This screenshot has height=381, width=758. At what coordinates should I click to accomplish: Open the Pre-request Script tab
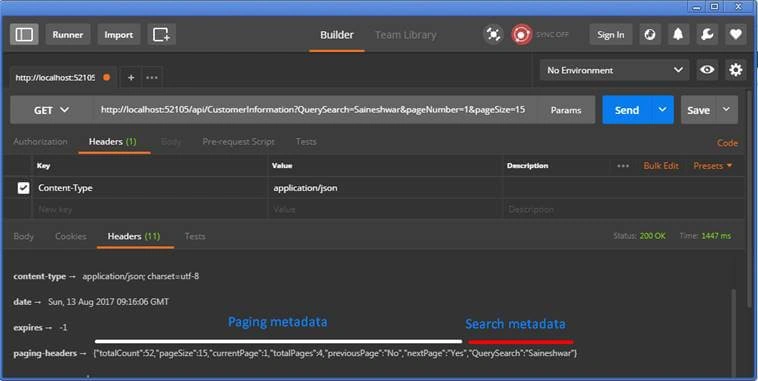click(x=238, y=142)
